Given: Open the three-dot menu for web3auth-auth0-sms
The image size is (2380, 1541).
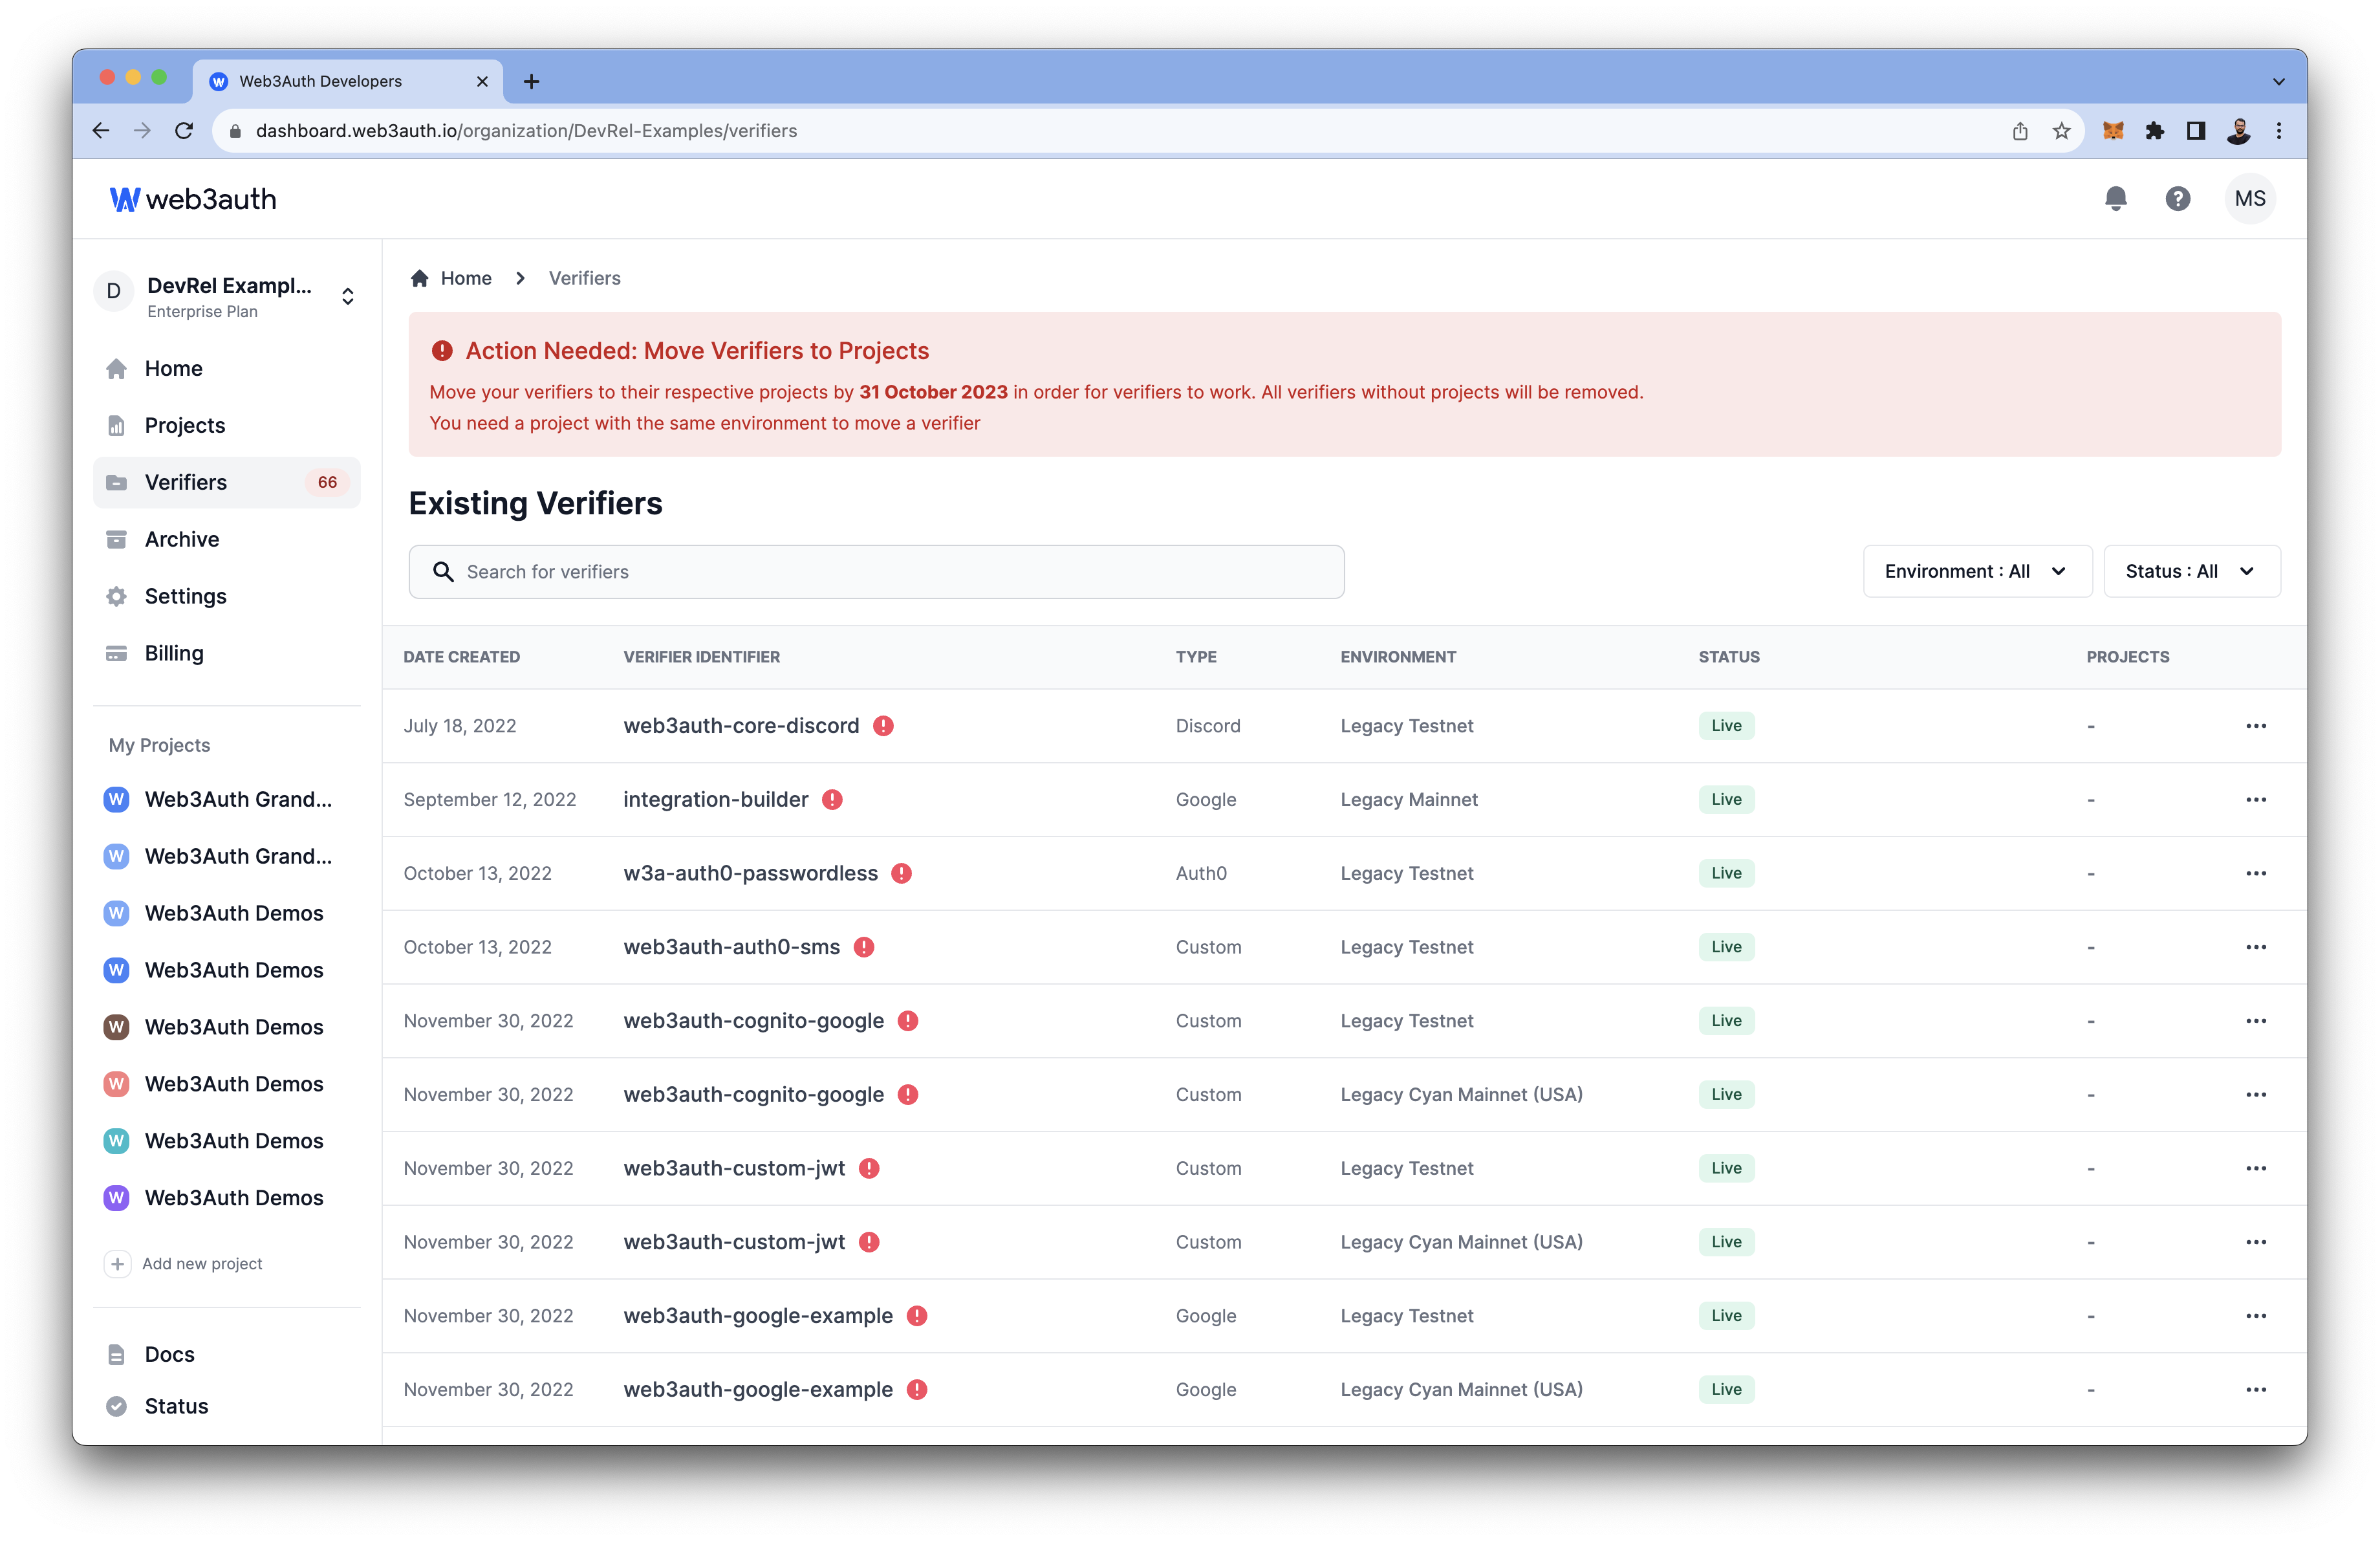Looking at the screenshot, I should click(x=2256, y=947).
